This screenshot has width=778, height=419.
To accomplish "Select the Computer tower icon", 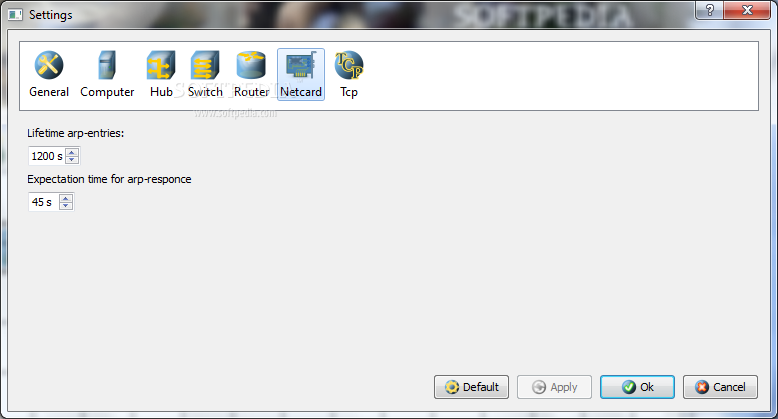I will [107, 65].
